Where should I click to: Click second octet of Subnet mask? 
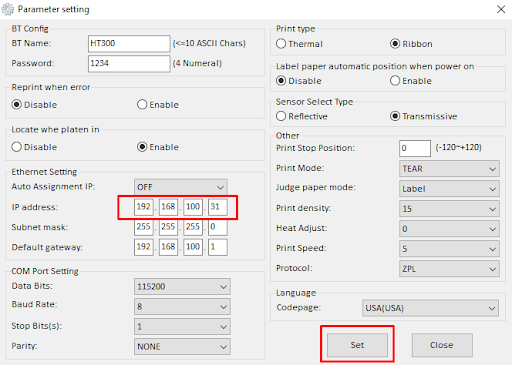click(168, 227)
